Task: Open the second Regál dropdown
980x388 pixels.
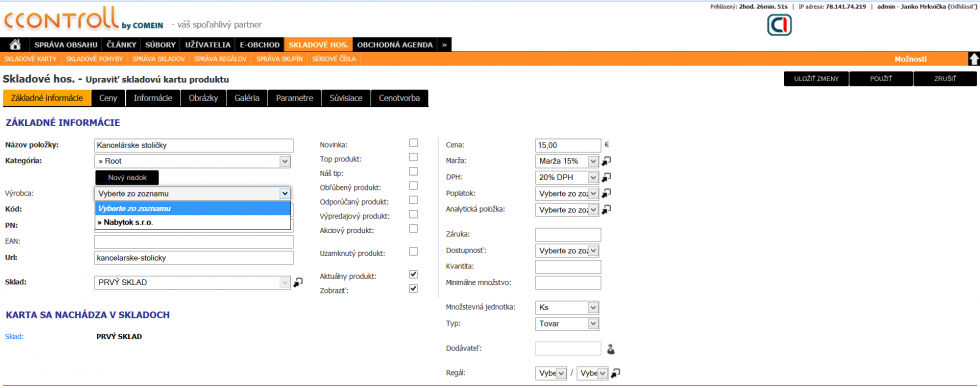Action: tap(592, 373)
